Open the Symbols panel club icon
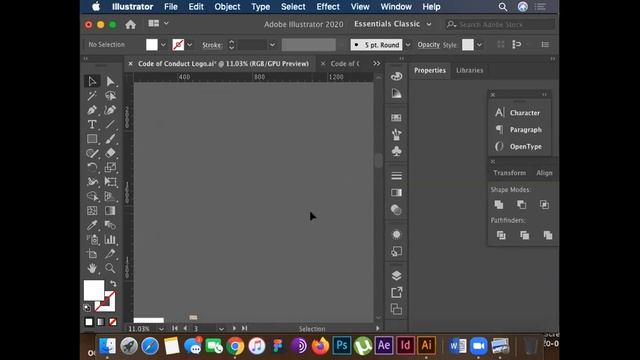 coord(396,151)
